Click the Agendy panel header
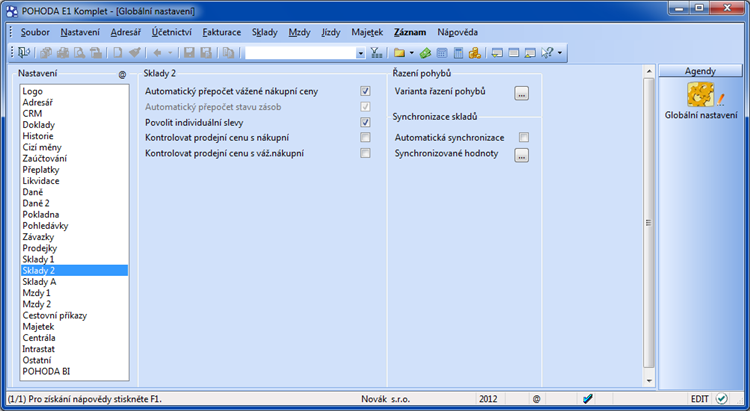Image resolution: width=750 pixels, height=411 pixels. click(700, 71)
